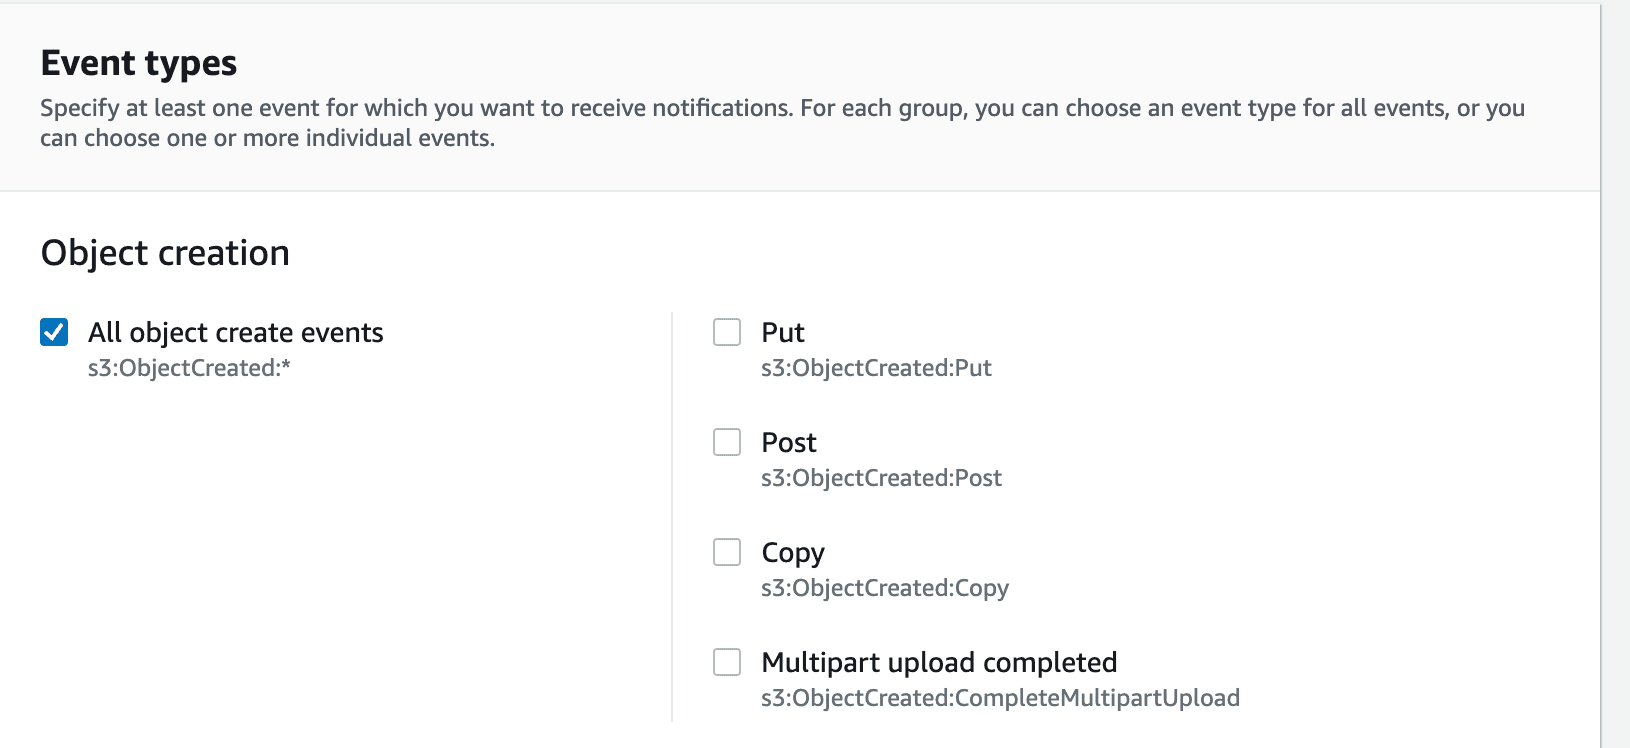Click the Object creation group heading
Screen dimensions: 1630x748
(x=165, y=253)
